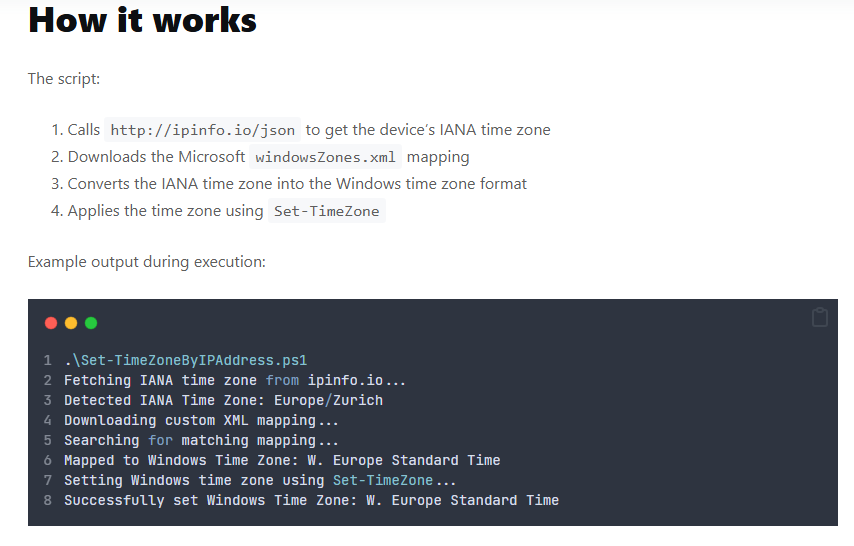This screenshot has height=546, width=854.
Task: Click the "Successfully set Windows Time Zone" line
Action: [311, 500]
